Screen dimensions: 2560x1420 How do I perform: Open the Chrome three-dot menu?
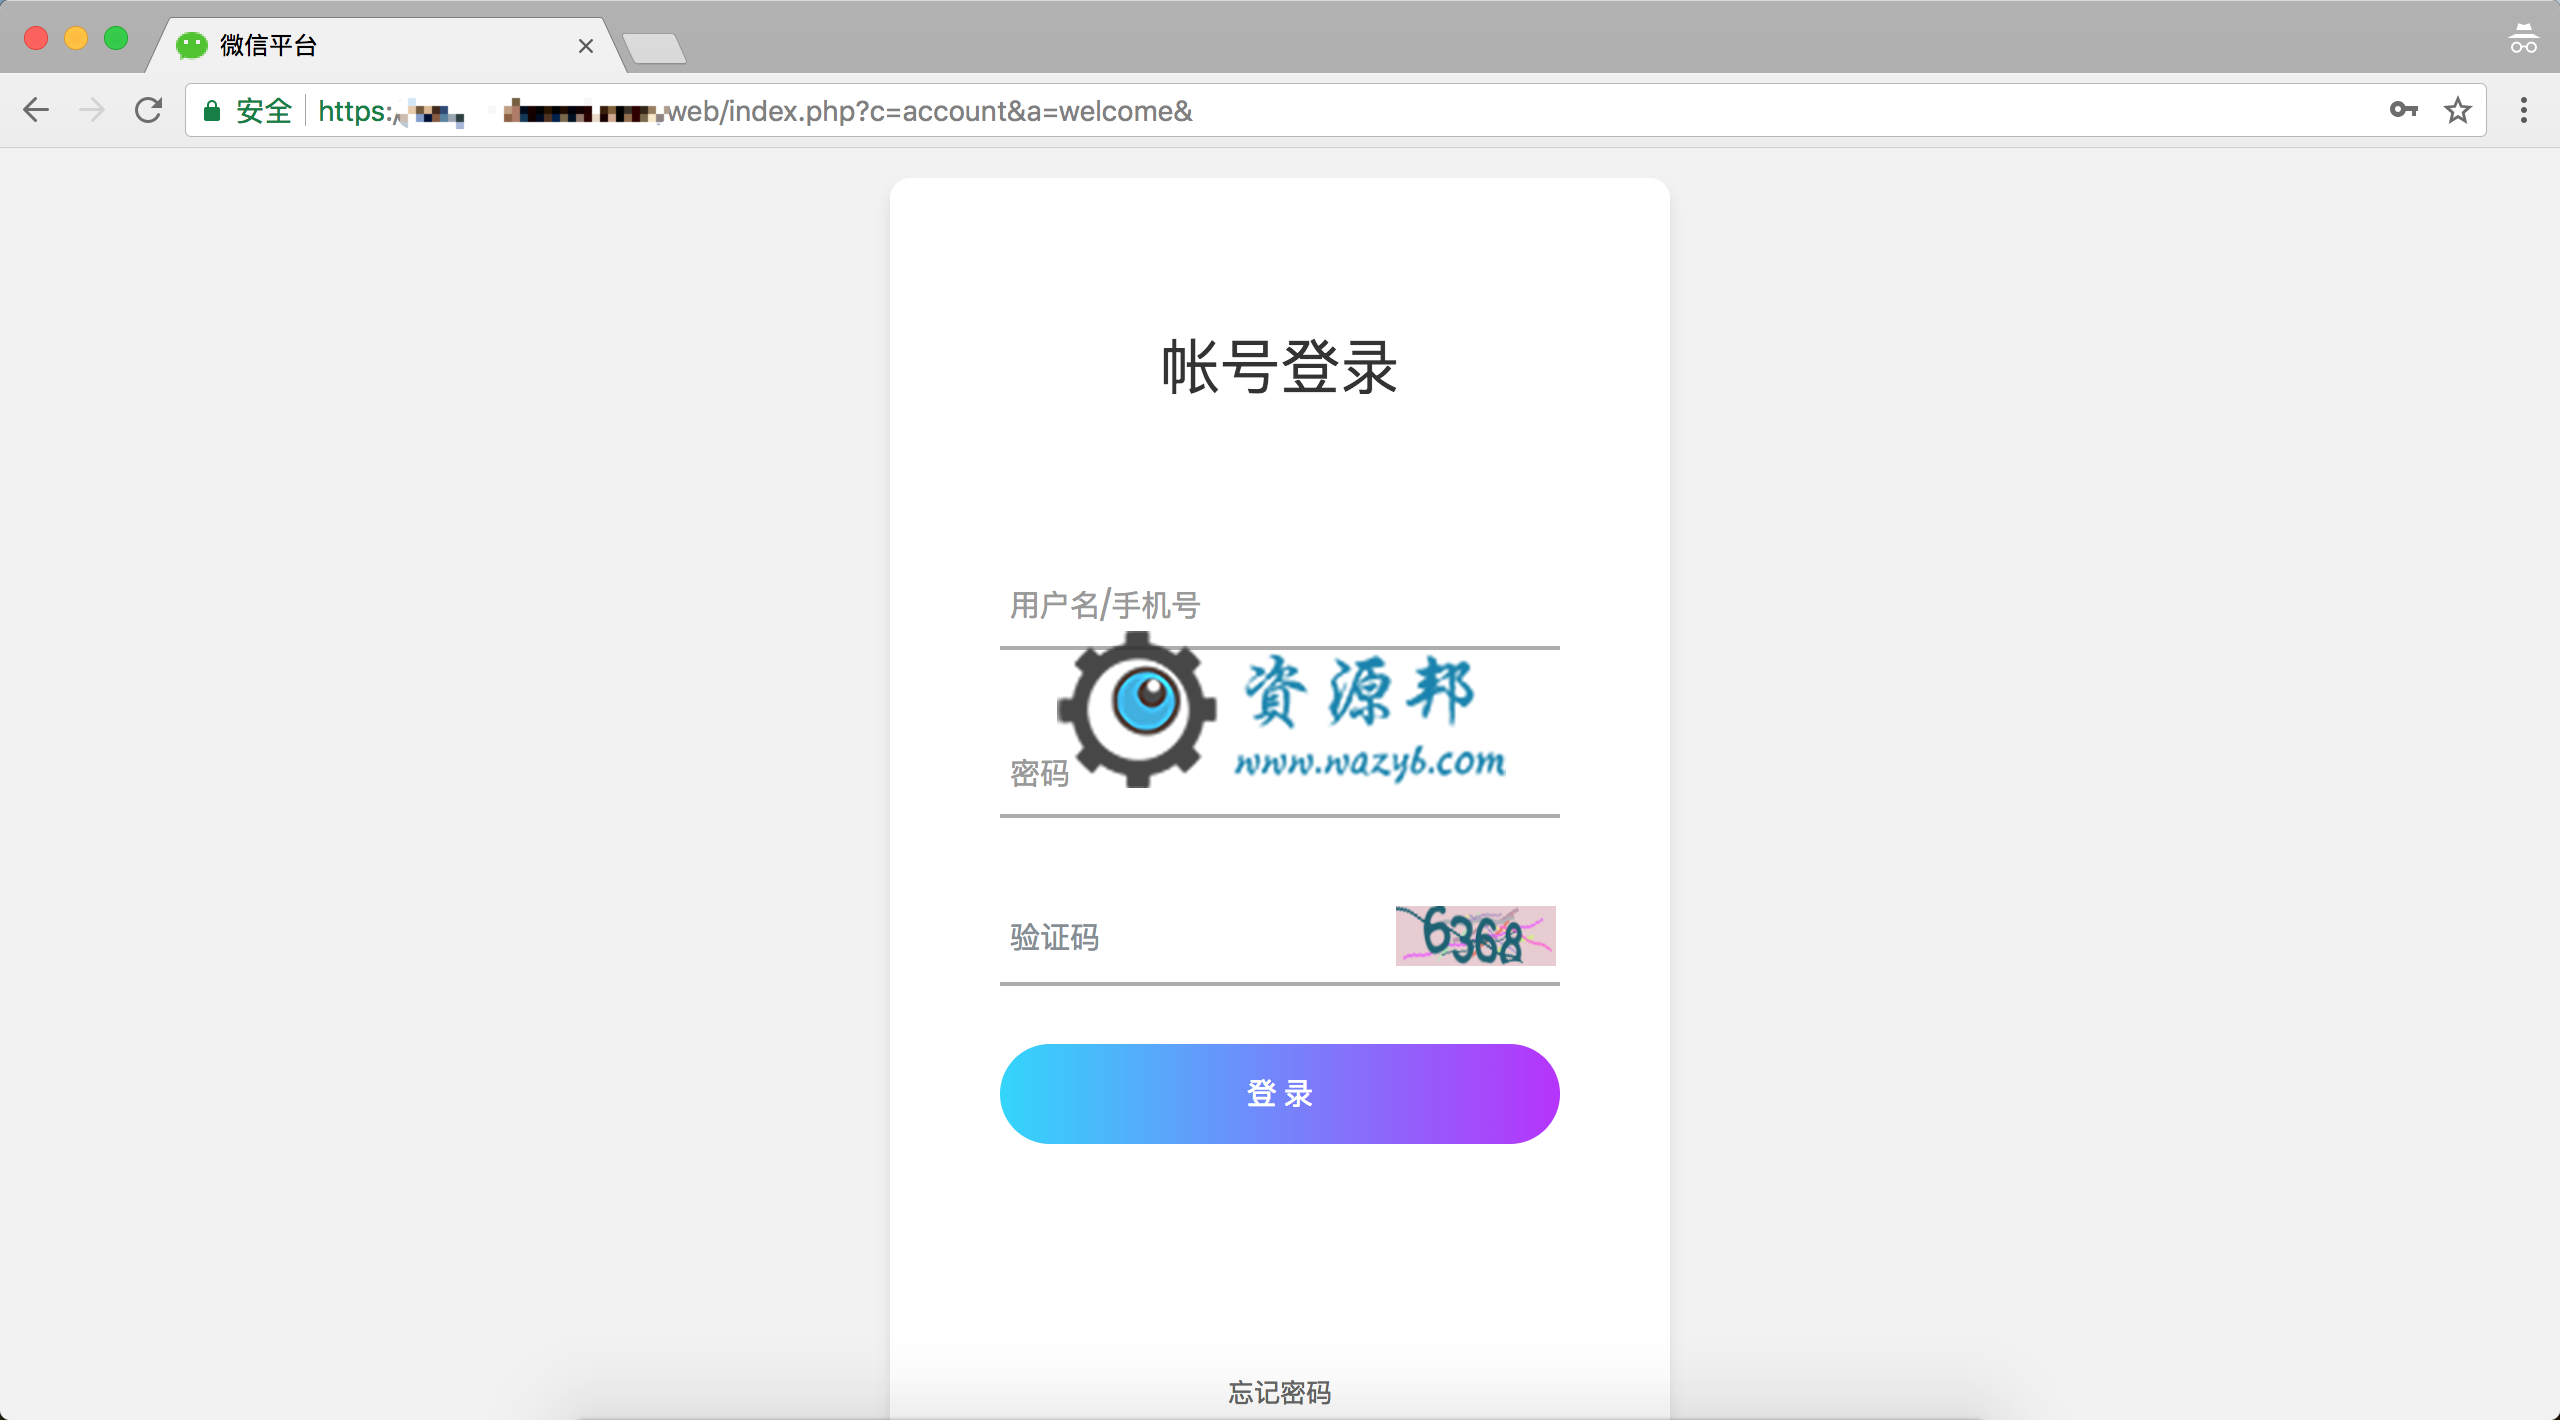2524,110
